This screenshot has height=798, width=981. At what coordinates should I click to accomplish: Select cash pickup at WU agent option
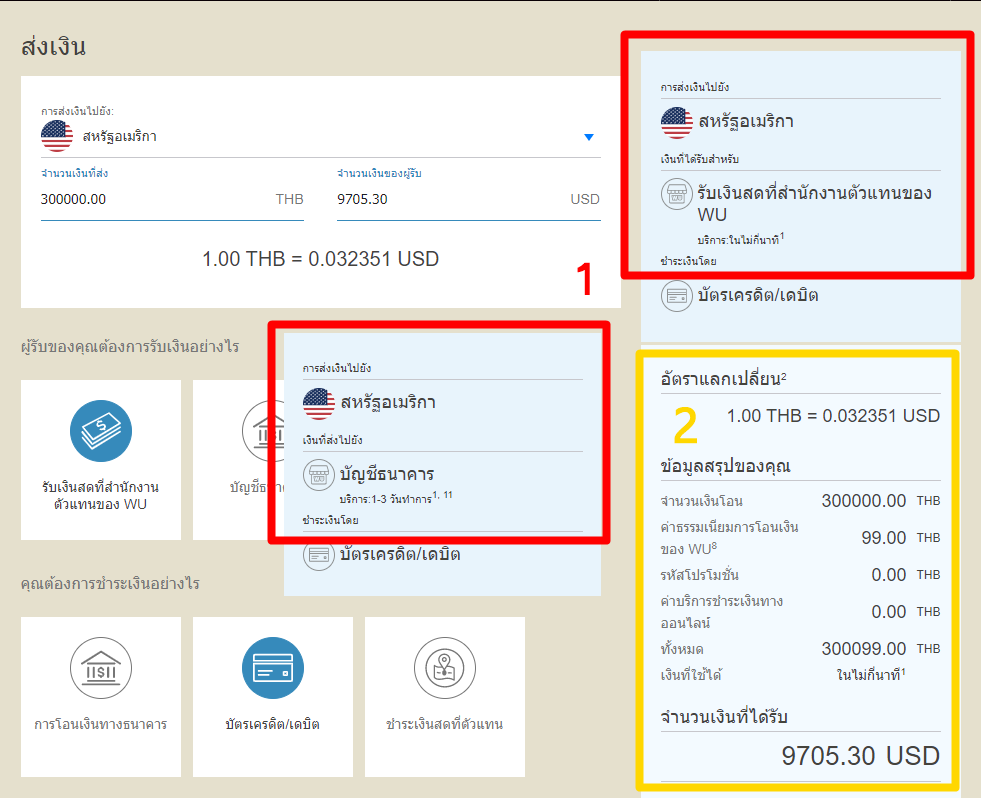(101, 460)
